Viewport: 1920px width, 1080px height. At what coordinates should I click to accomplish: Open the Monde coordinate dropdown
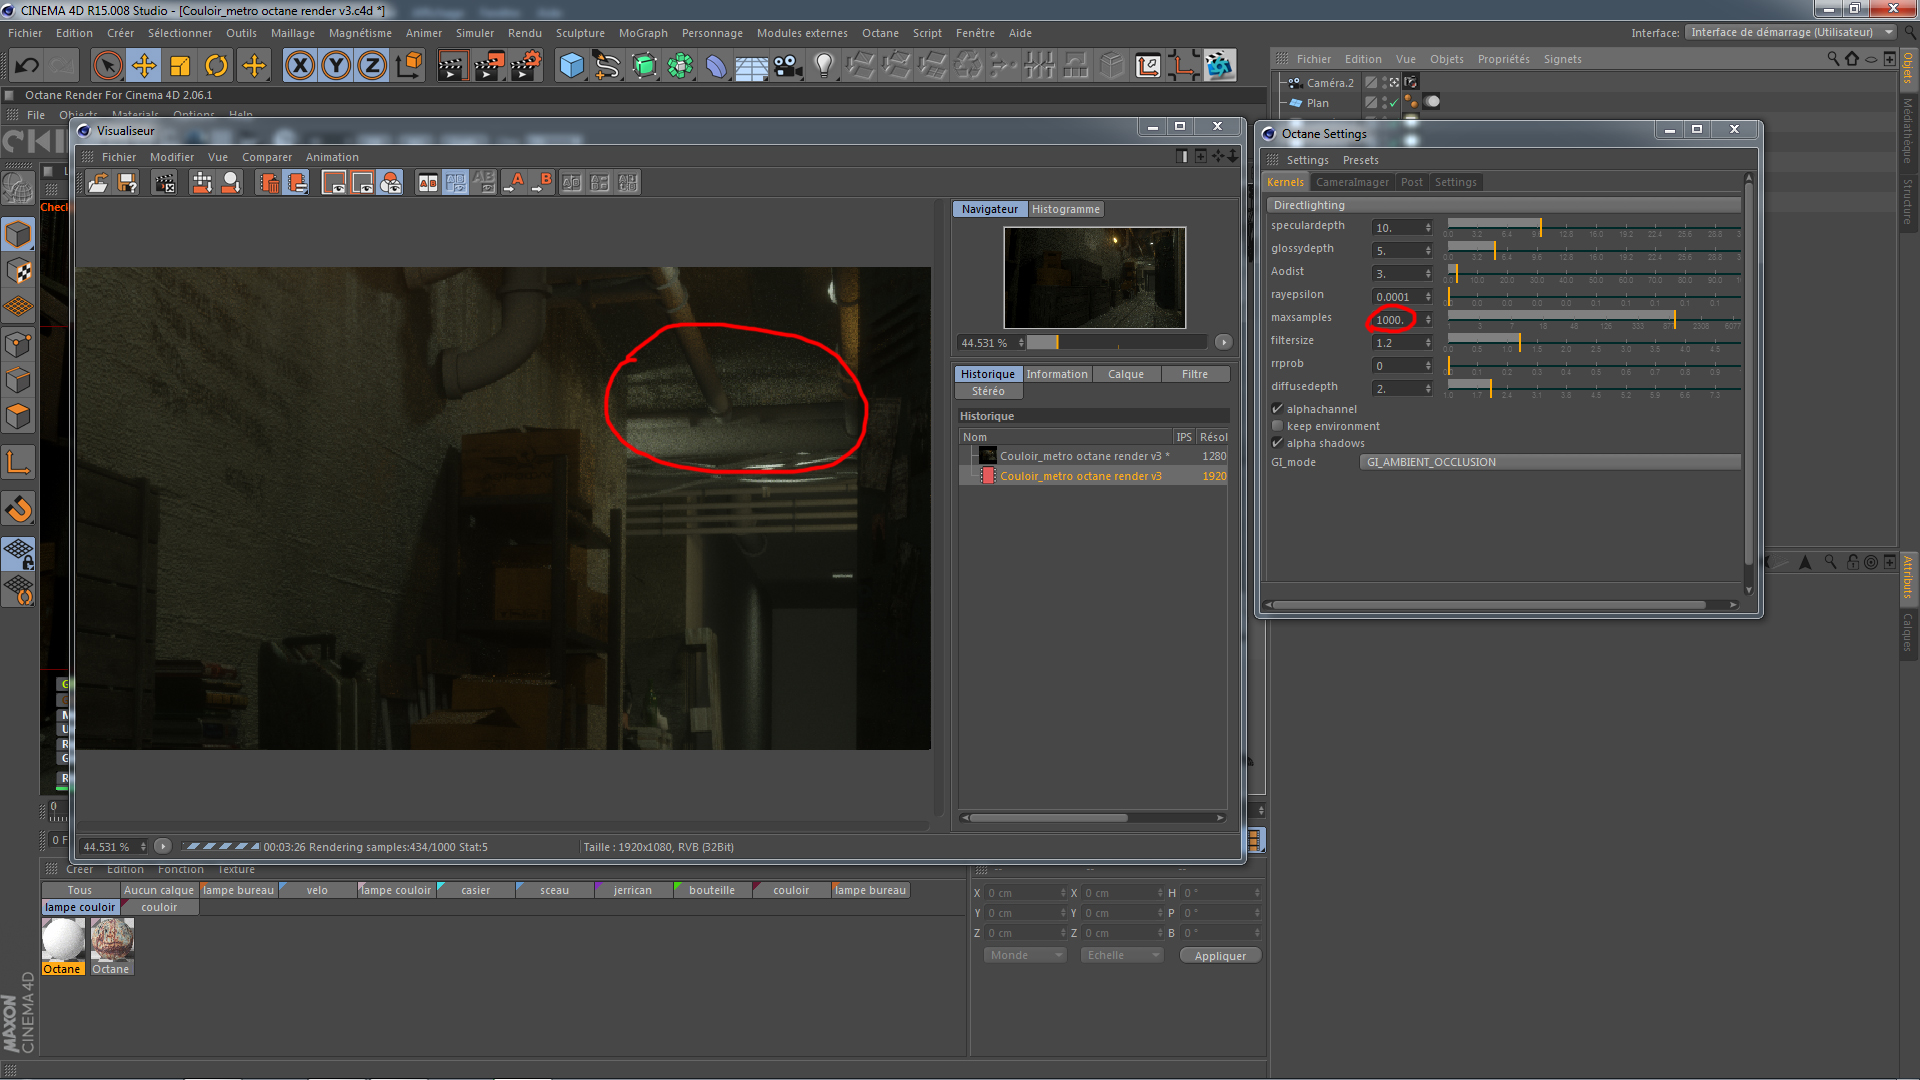[x=1025, y=955]
